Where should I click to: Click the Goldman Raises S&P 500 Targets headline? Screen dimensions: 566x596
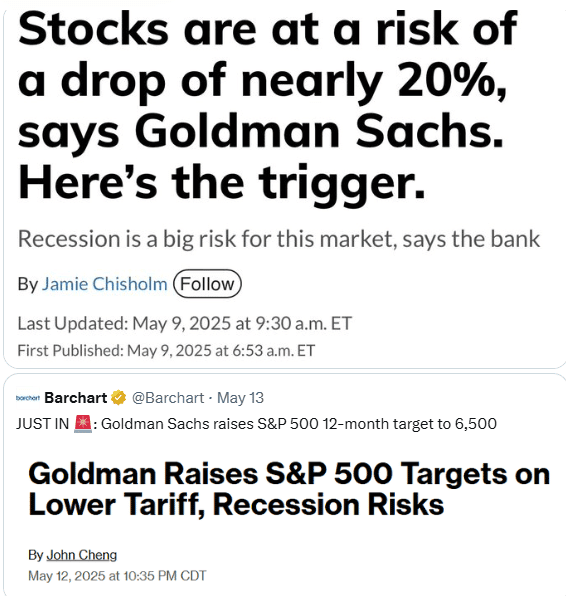(x=289, y=489)
